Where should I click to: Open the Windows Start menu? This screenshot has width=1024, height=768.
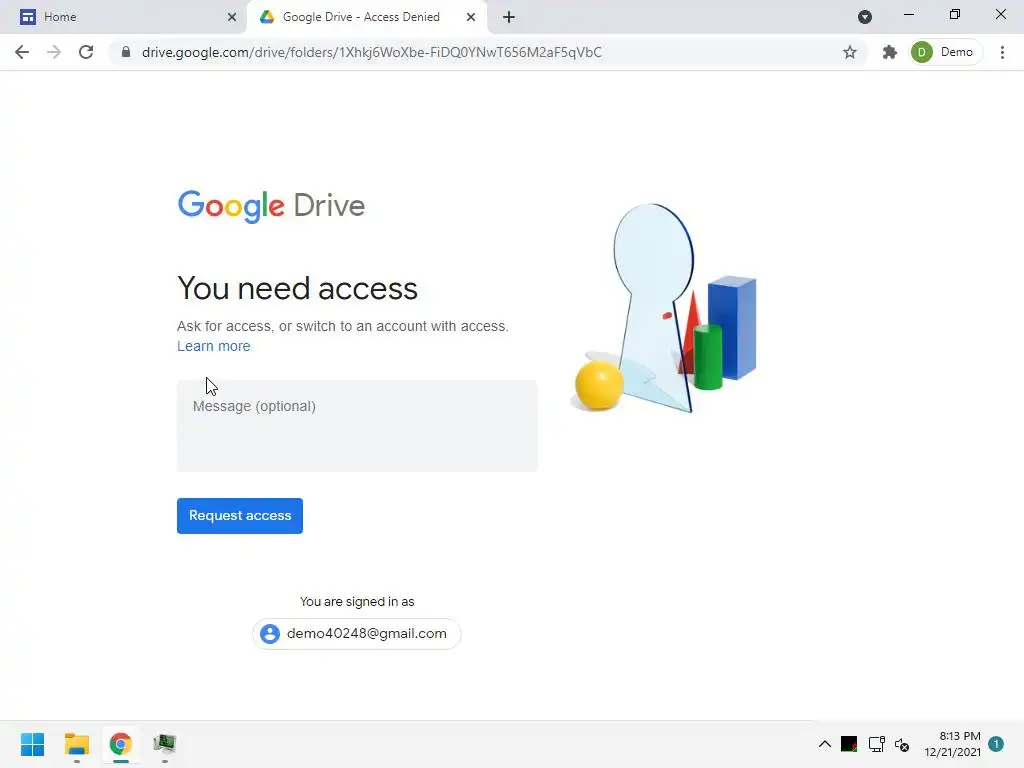pos(32,744)
